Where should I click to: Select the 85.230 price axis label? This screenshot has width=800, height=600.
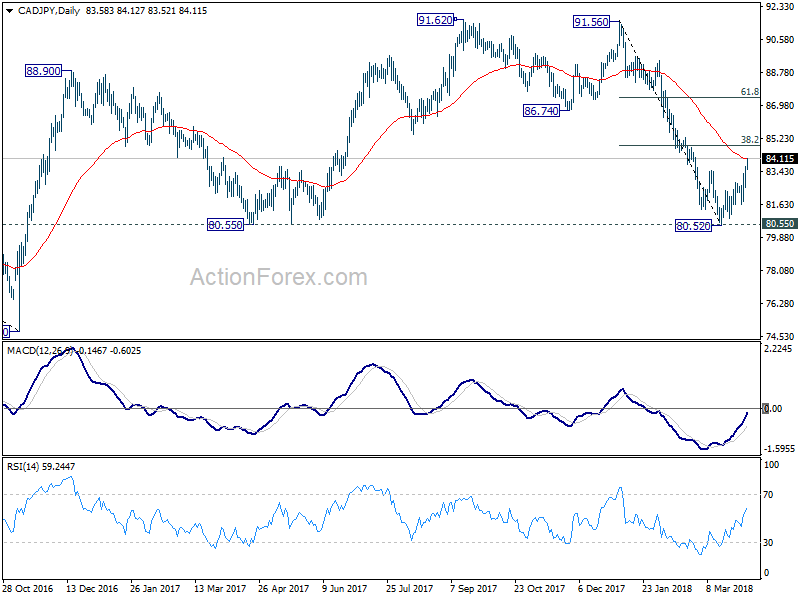coord(780,139)
